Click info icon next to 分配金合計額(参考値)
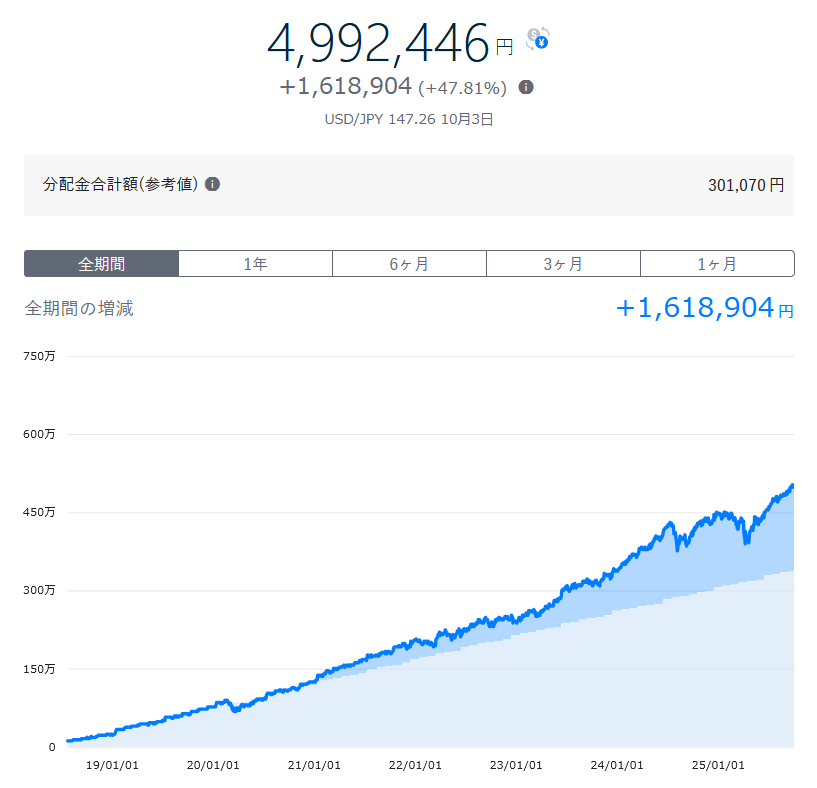 point(212,184)
